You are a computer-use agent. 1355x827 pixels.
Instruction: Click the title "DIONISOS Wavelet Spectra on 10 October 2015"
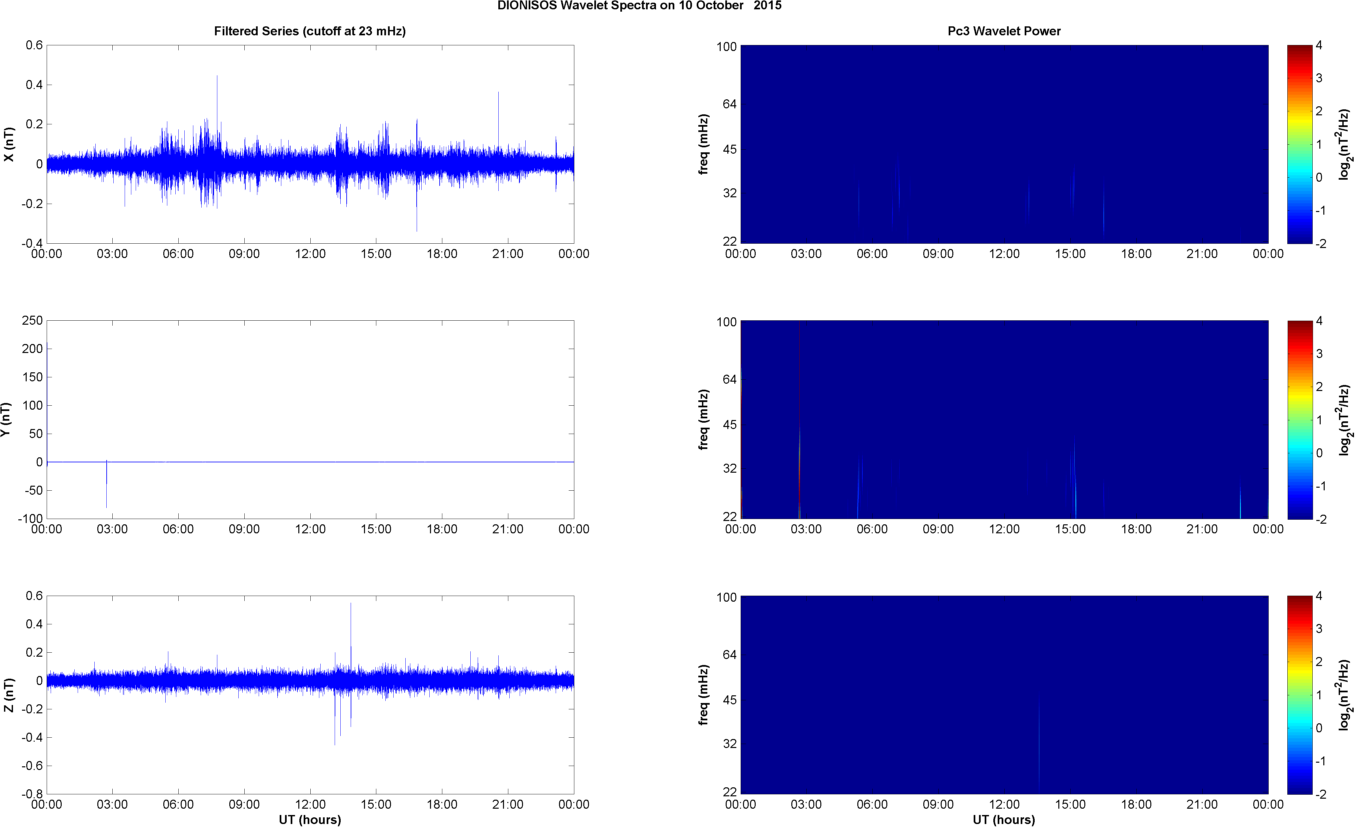[x=639, y=6]
